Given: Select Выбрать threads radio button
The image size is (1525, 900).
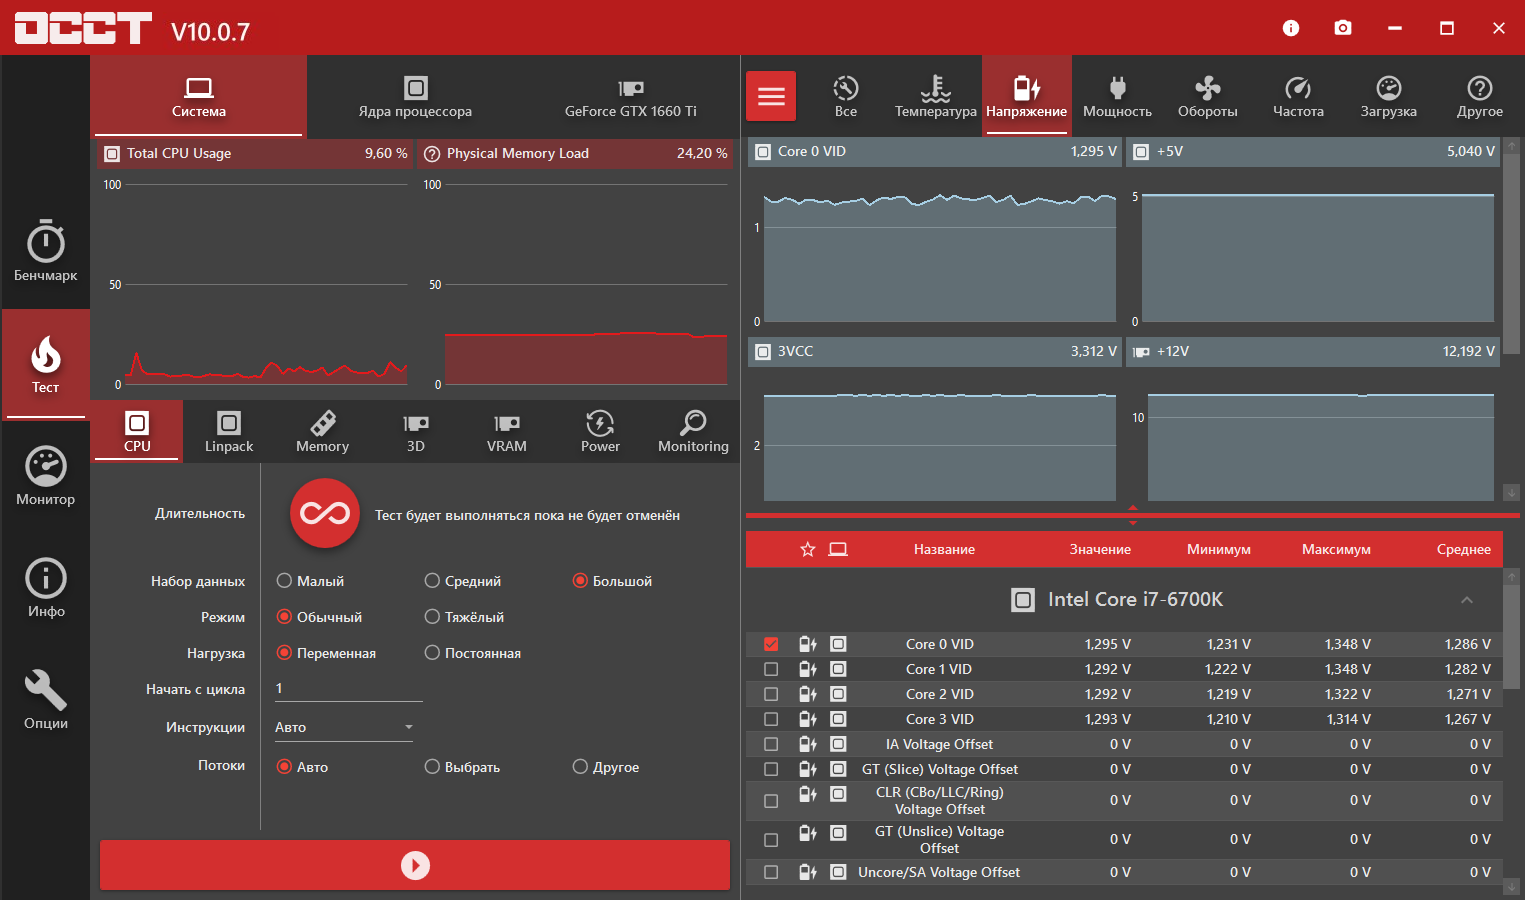Looking at the screenshot, I should (432, 766).
